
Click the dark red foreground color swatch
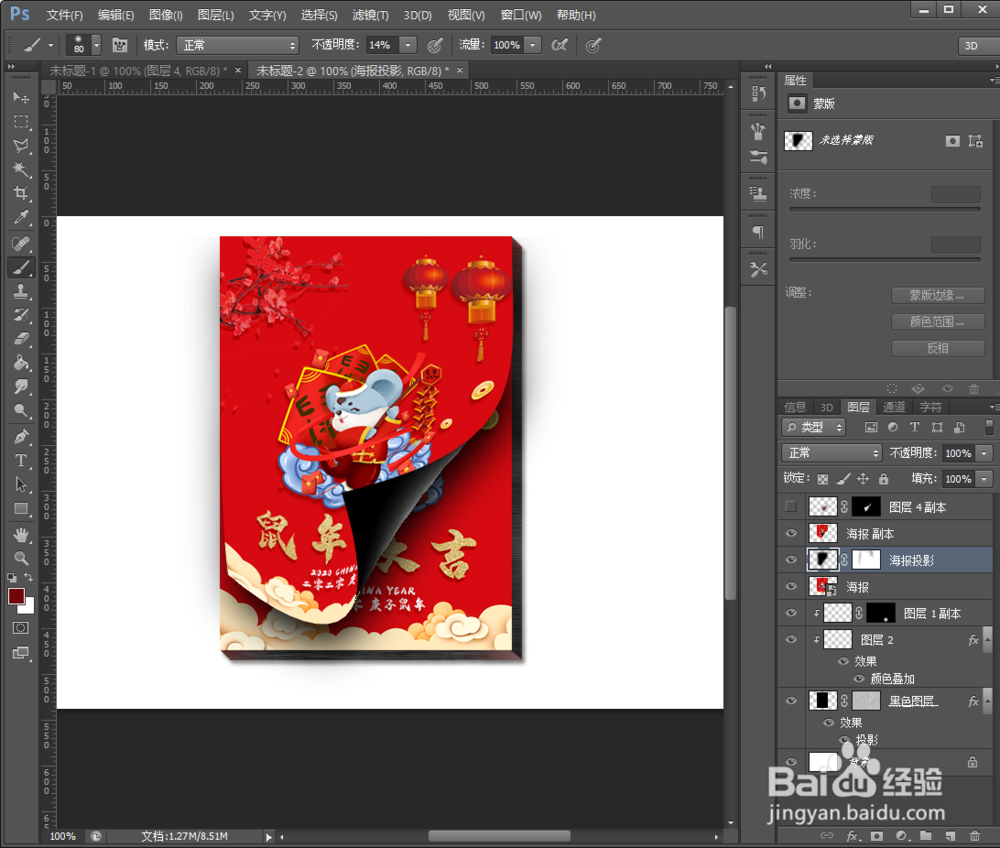click(x=16, y=597)
